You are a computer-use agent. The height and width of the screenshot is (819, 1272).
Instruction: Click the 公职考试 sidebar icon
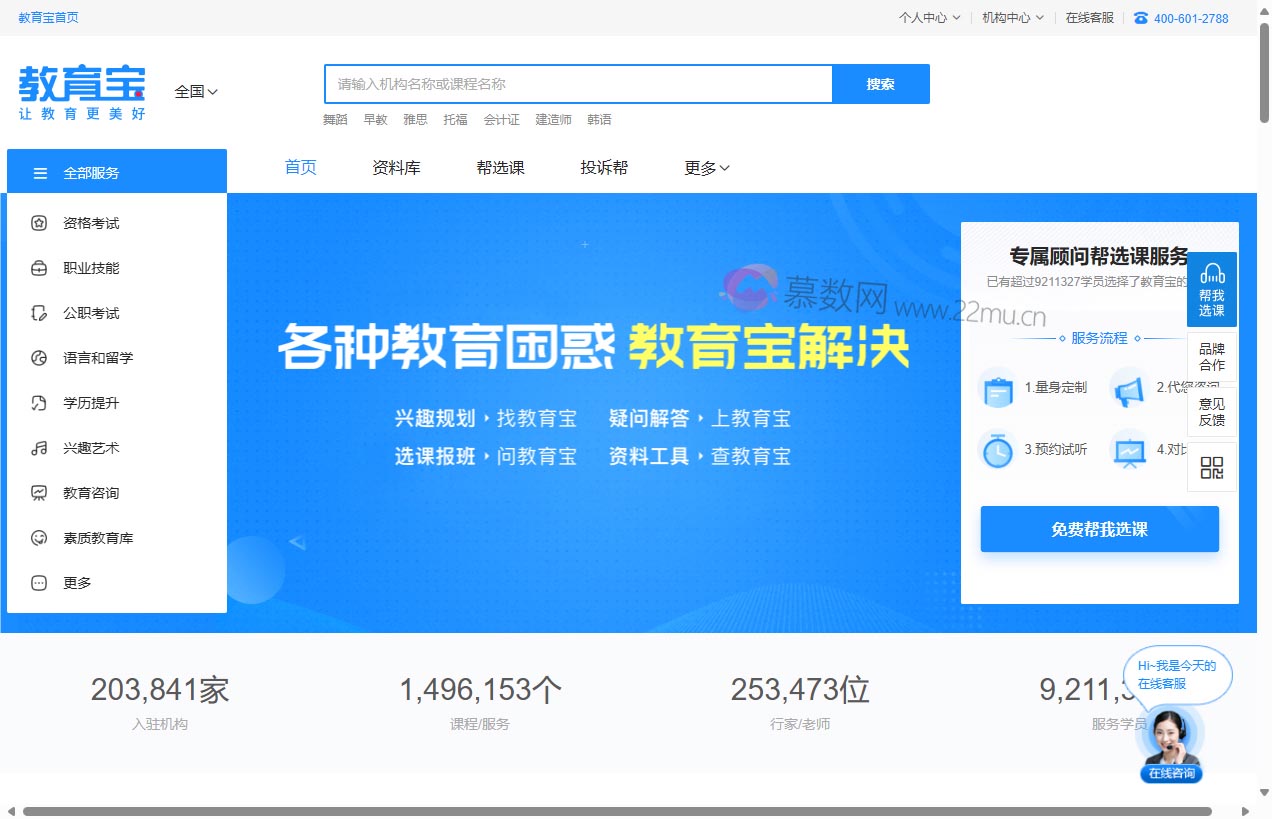click(x=39, y=313)
